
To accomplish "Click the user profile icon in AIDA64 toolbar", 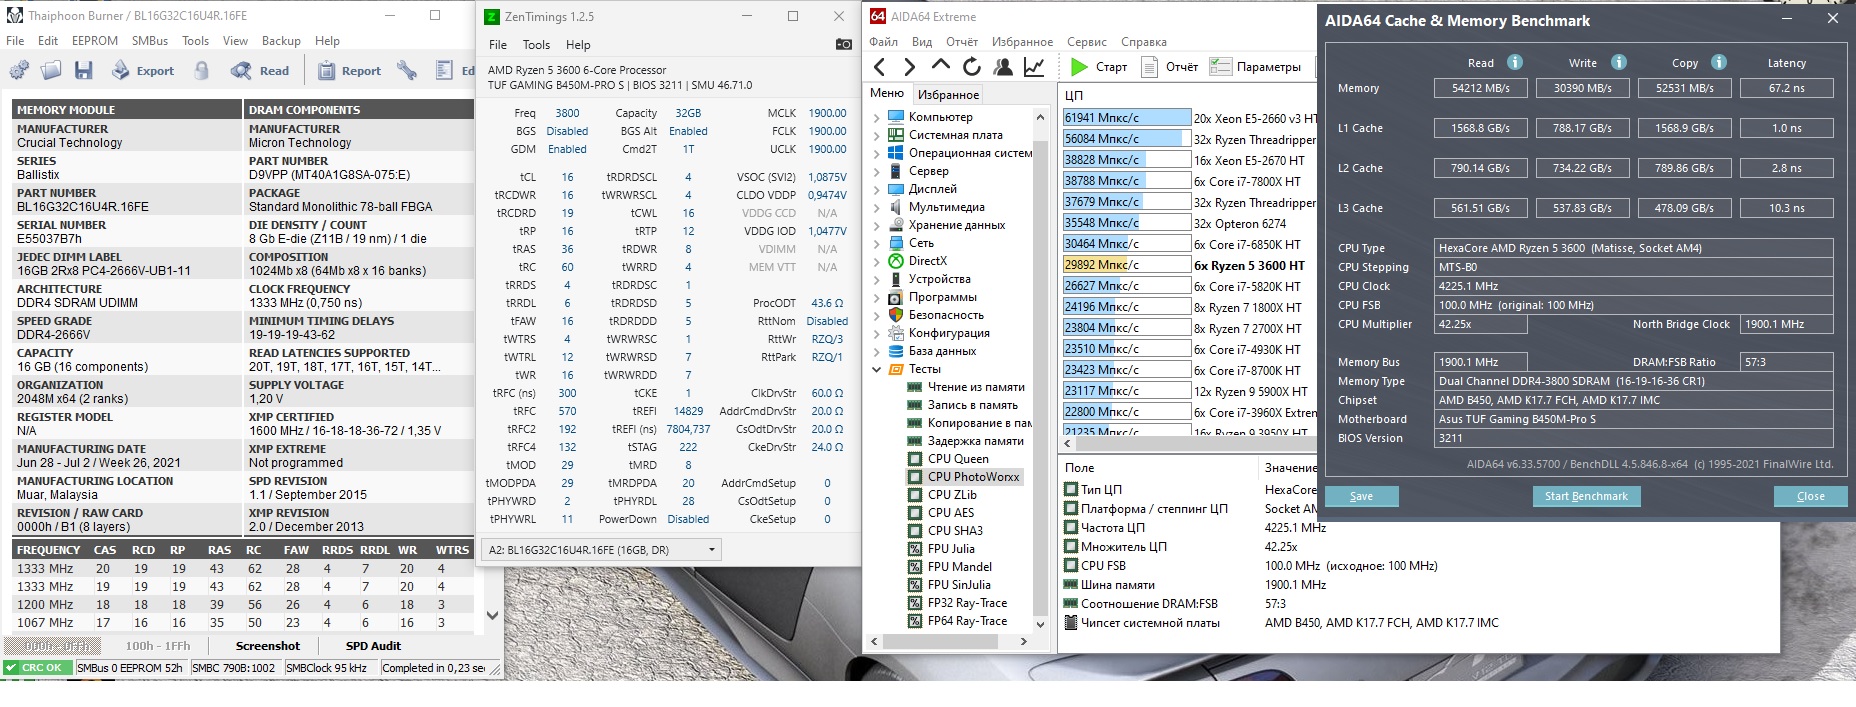I will pyautogui.click(x=1003, y=67).
